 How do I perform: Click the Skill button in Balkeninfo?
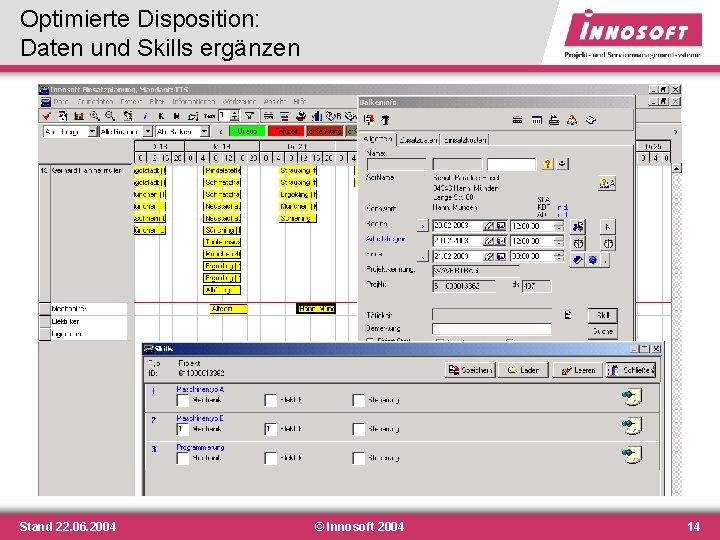[x=602, y=315]
